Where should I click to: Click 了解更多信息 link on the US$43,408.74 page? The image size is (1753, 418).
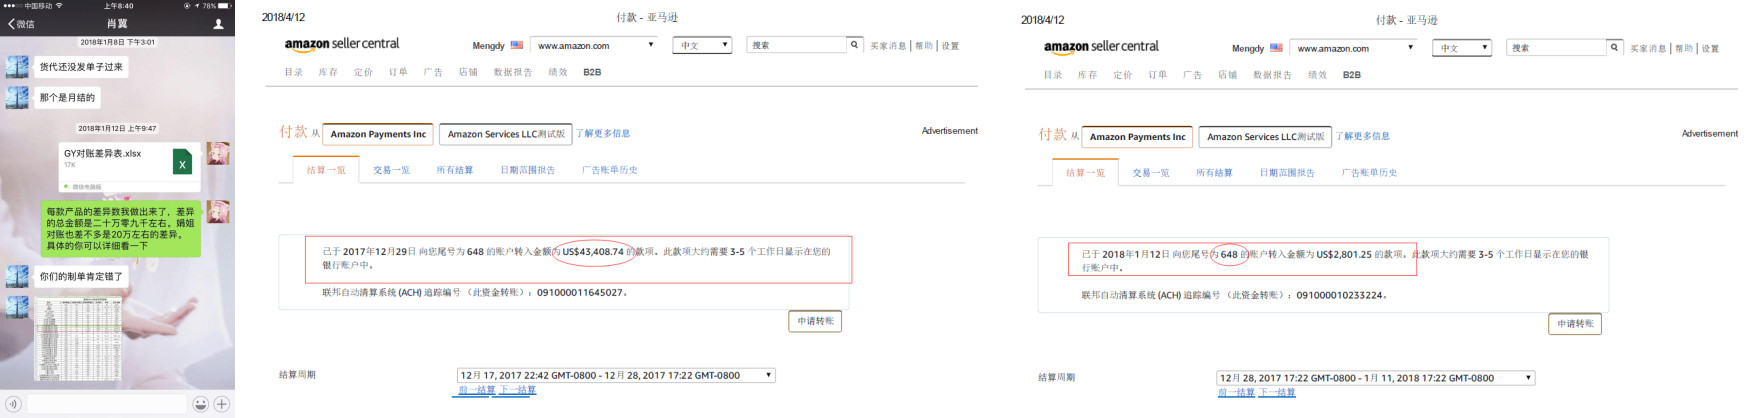603,133
